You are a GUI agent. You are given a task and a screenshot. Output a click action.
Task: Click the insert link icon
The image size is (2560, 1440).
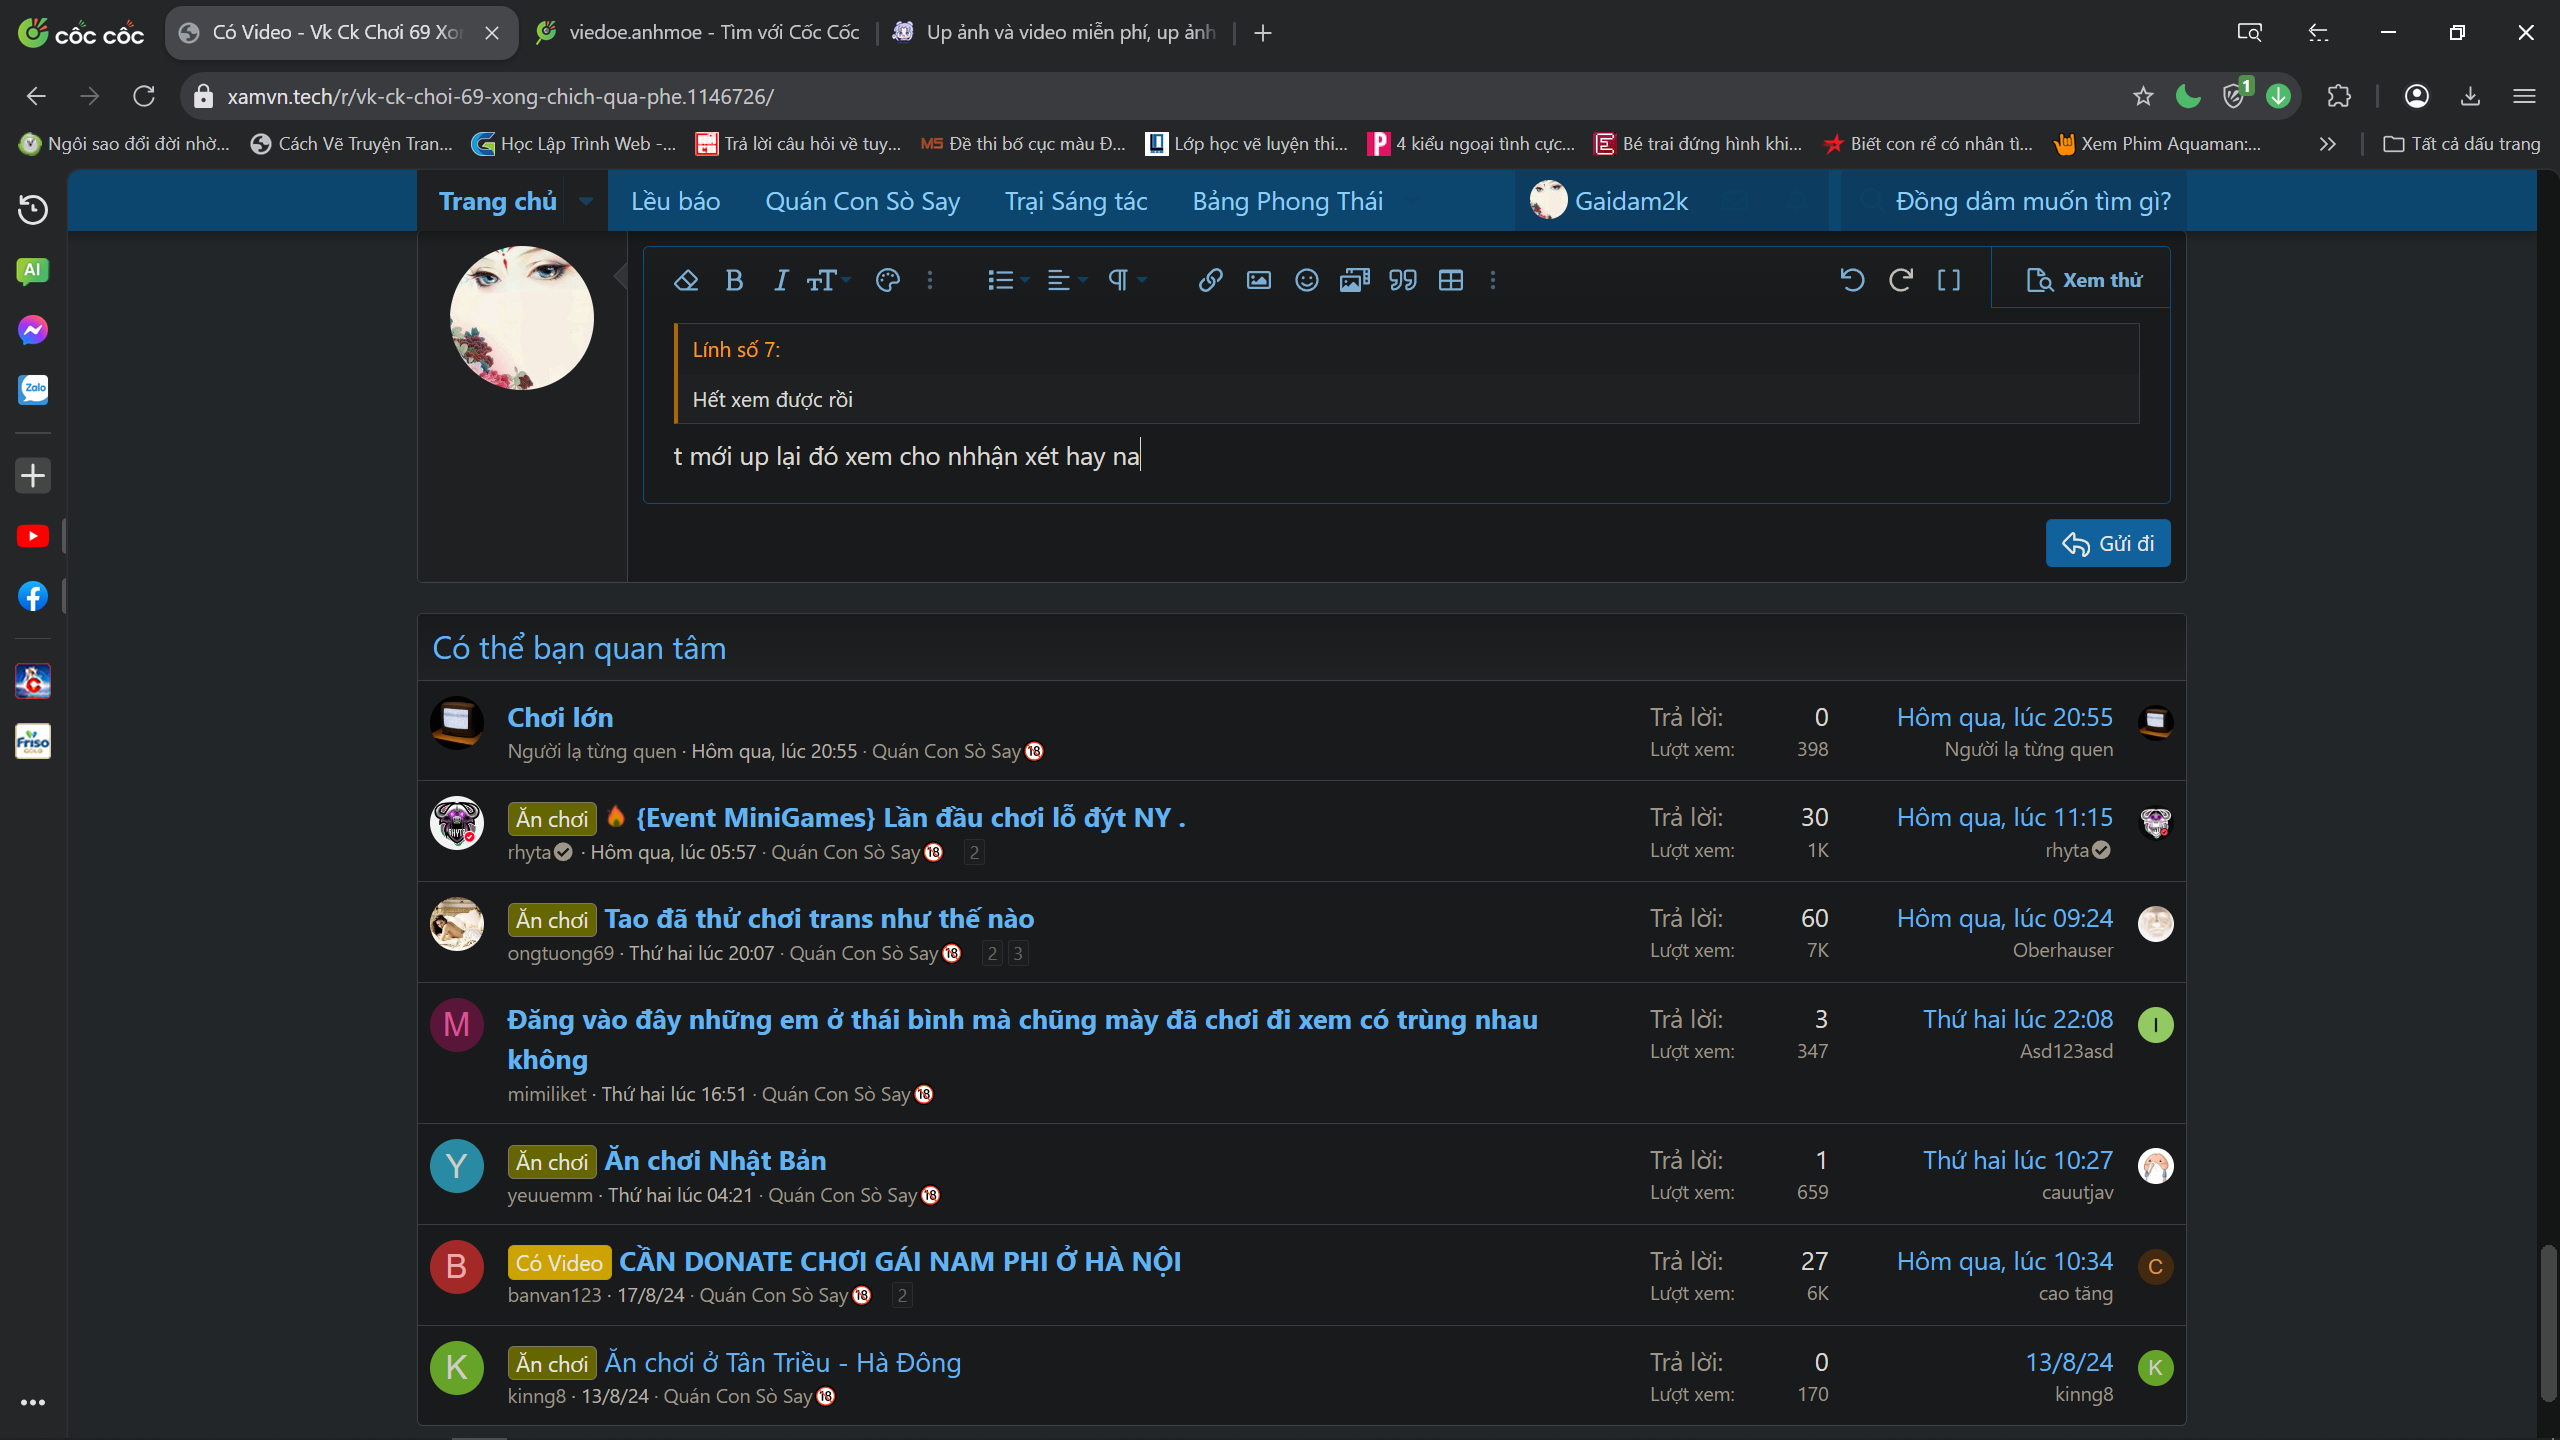coord(1210,281)
